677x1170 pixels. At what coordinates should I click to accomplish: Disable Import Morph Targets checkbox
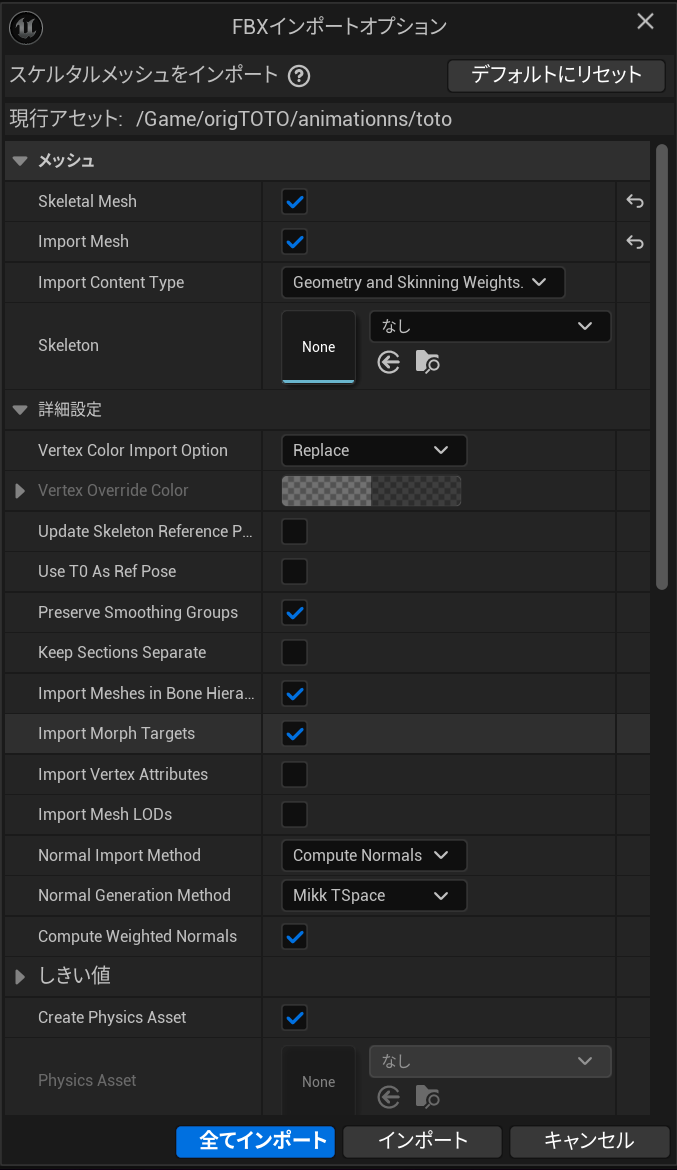pyautogui.click(x=295, y=734)
